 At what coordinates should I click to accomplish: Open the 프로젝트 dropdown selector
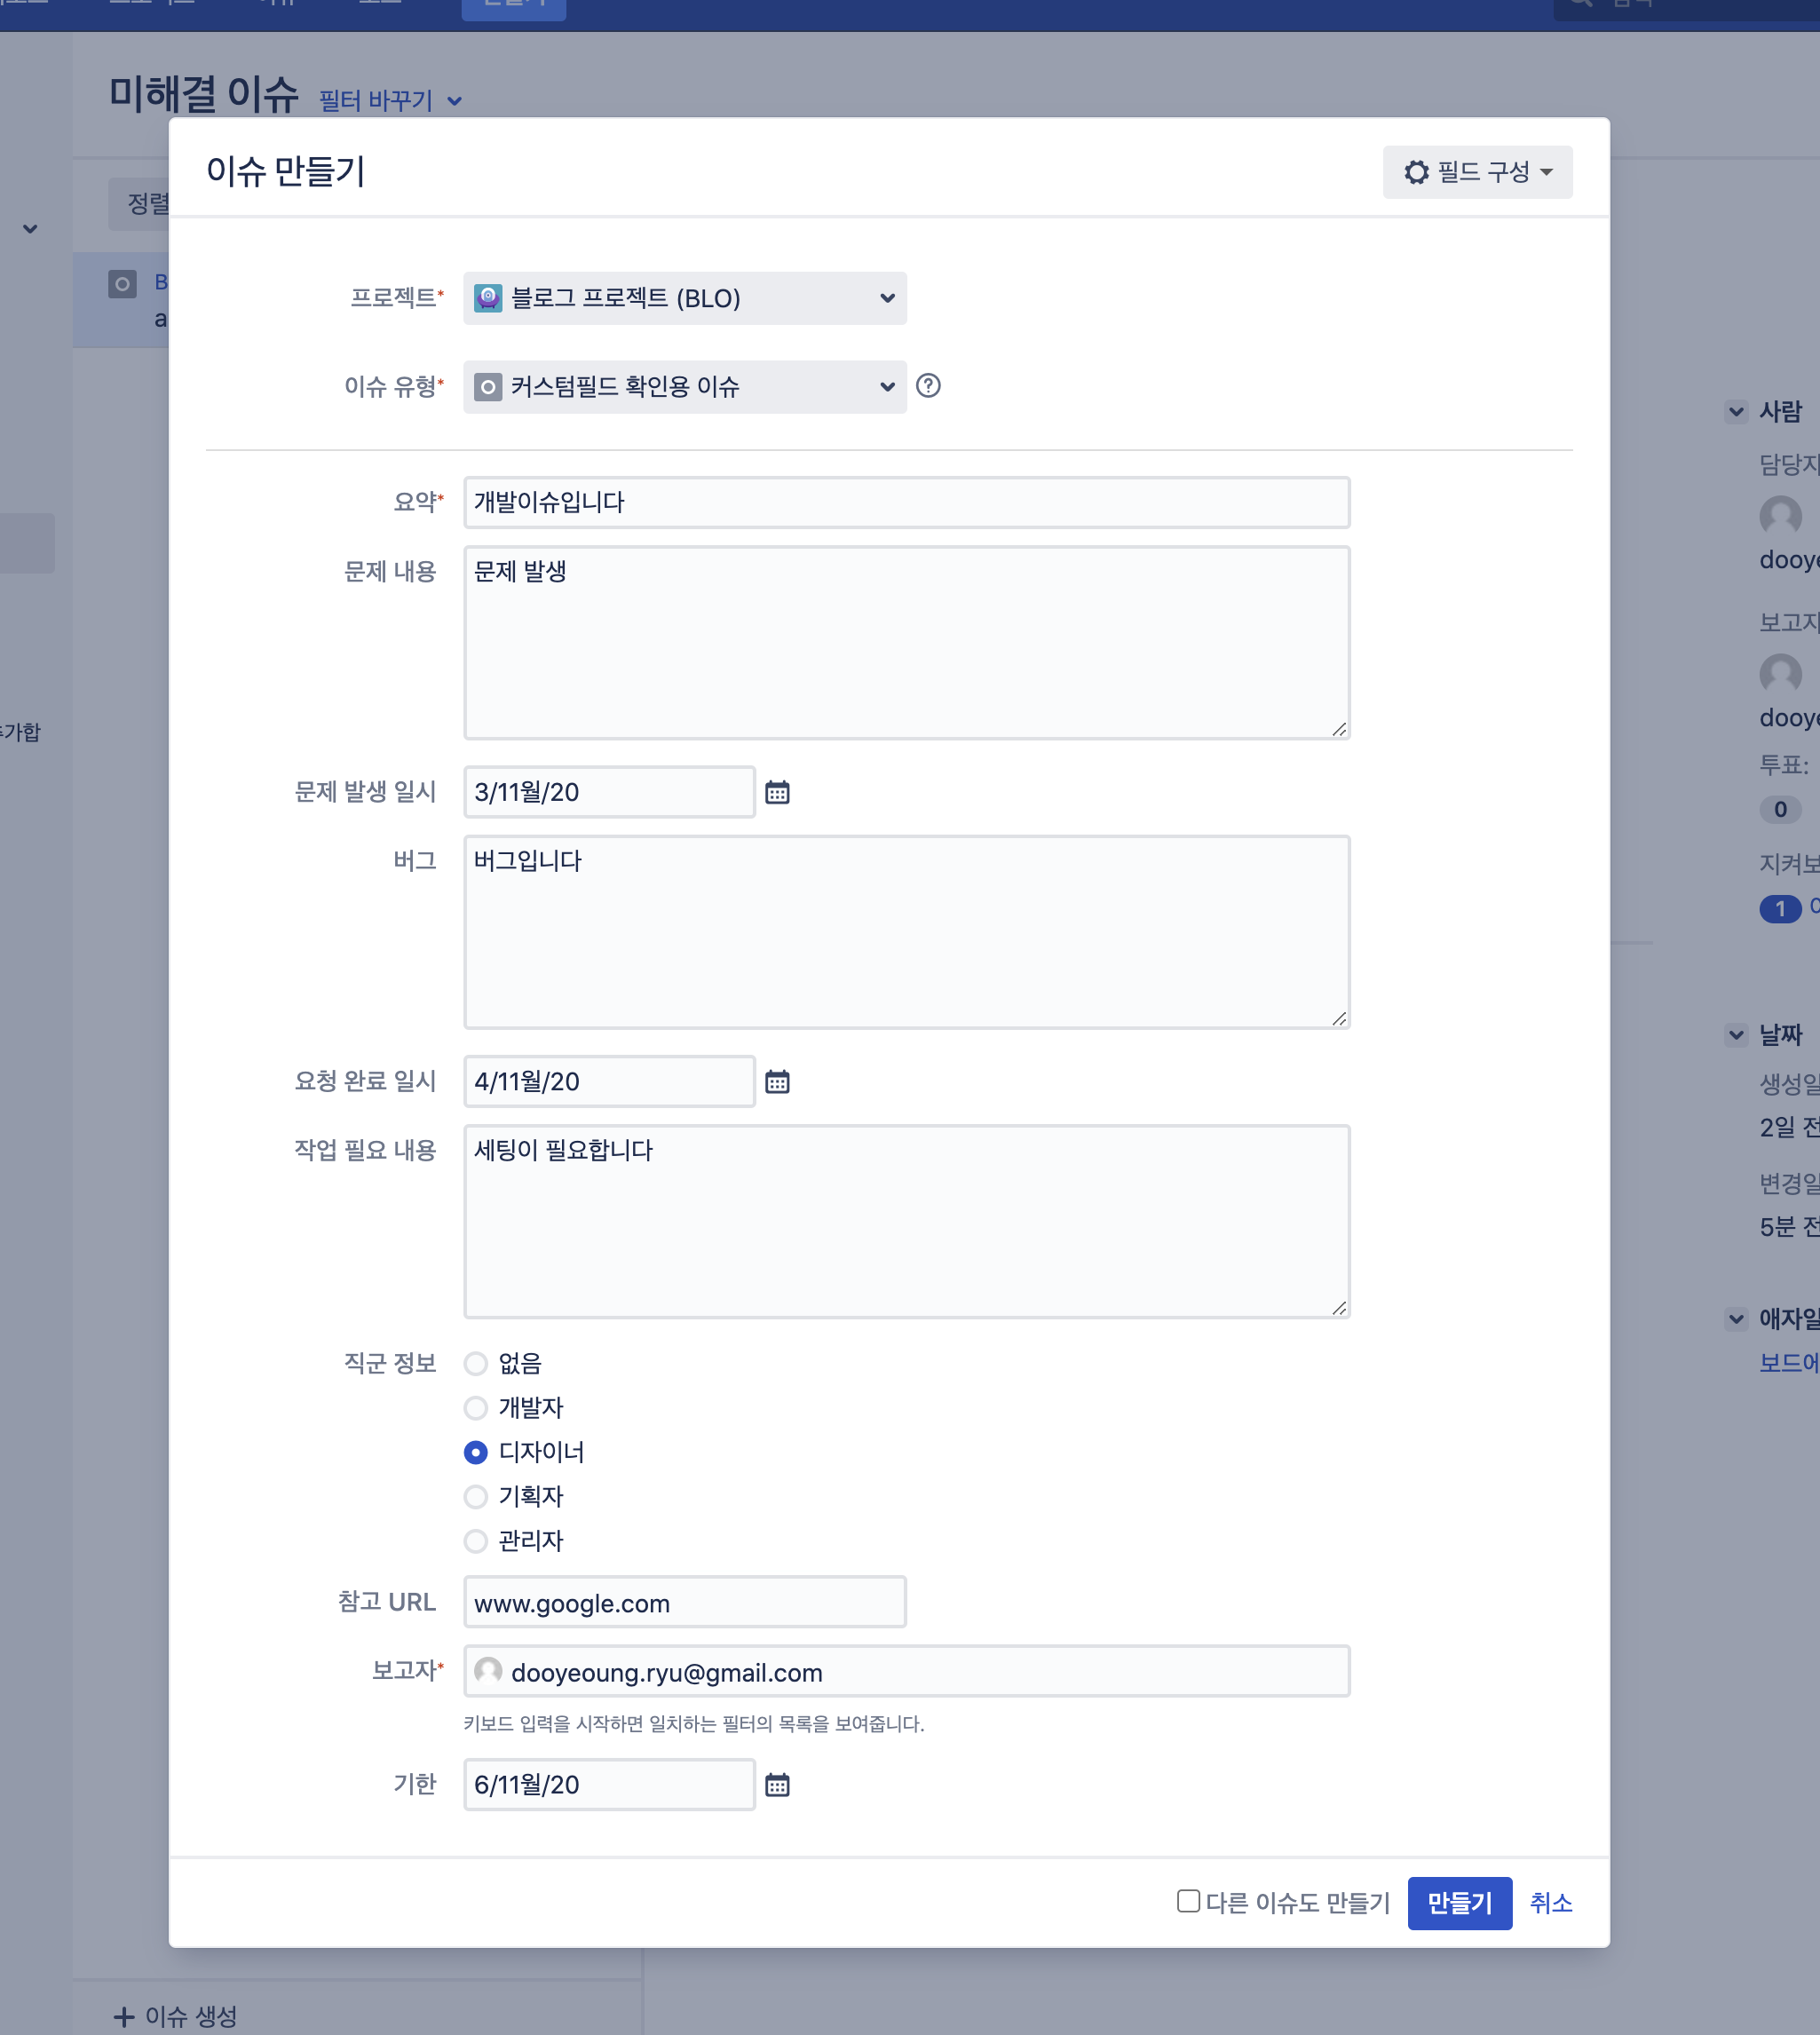pos(684,298)
